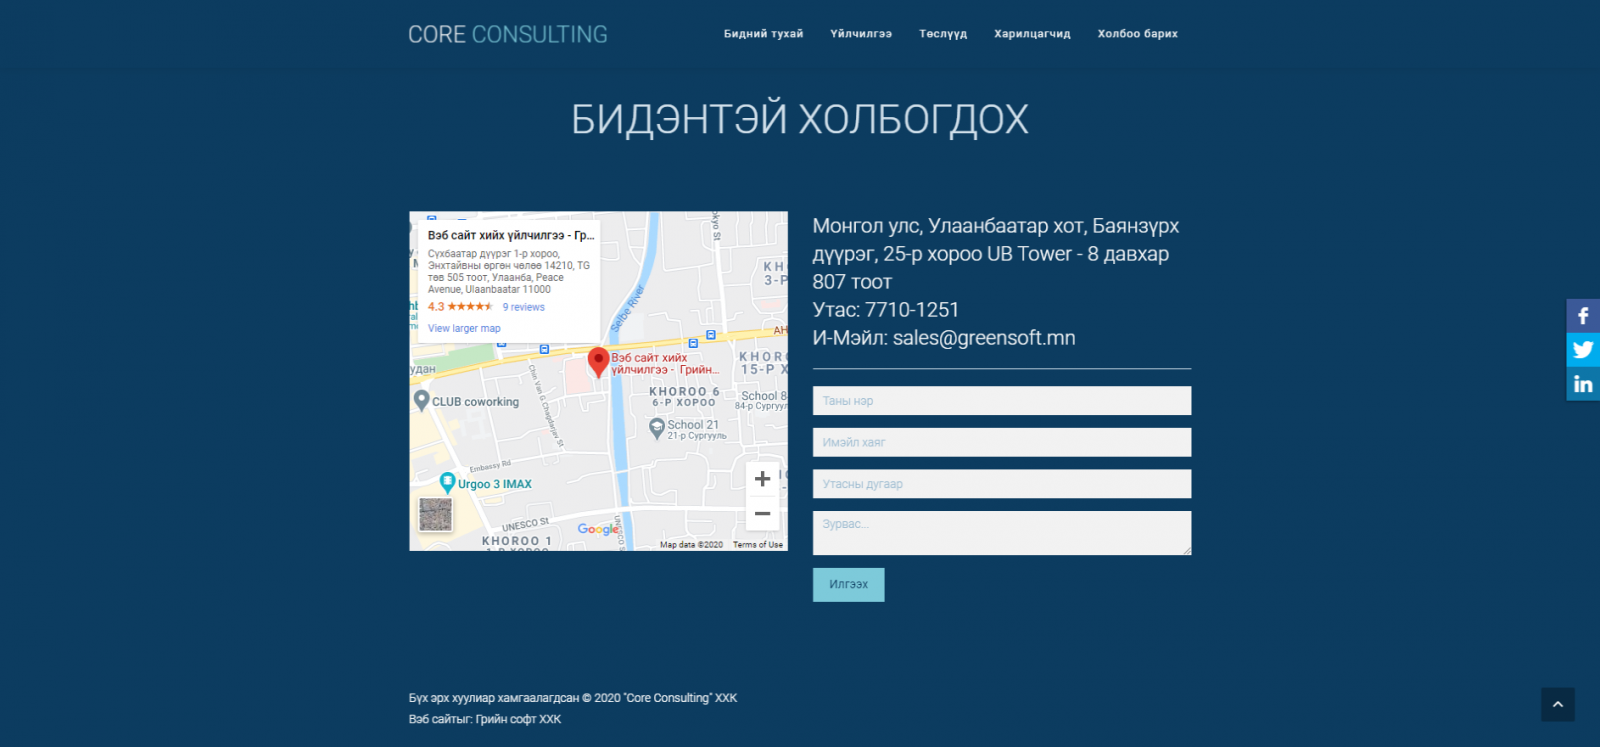This screenshot has height=747, width=1600.
Task: Click the red location pin on map
Action: (x=598, y=362)
